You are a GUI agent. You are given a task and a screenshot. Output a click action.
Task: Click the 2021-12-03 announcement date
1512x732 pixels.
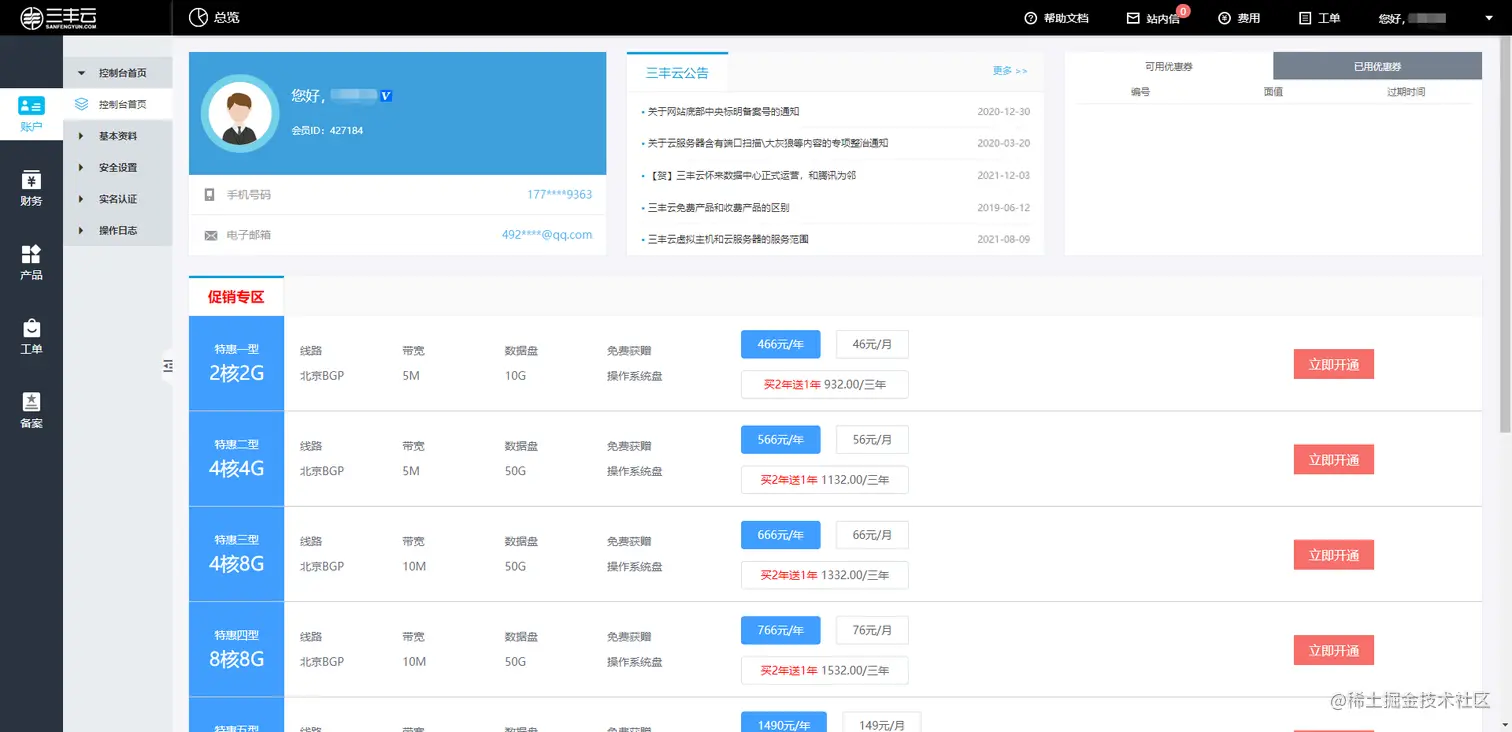coord(1003,175)
